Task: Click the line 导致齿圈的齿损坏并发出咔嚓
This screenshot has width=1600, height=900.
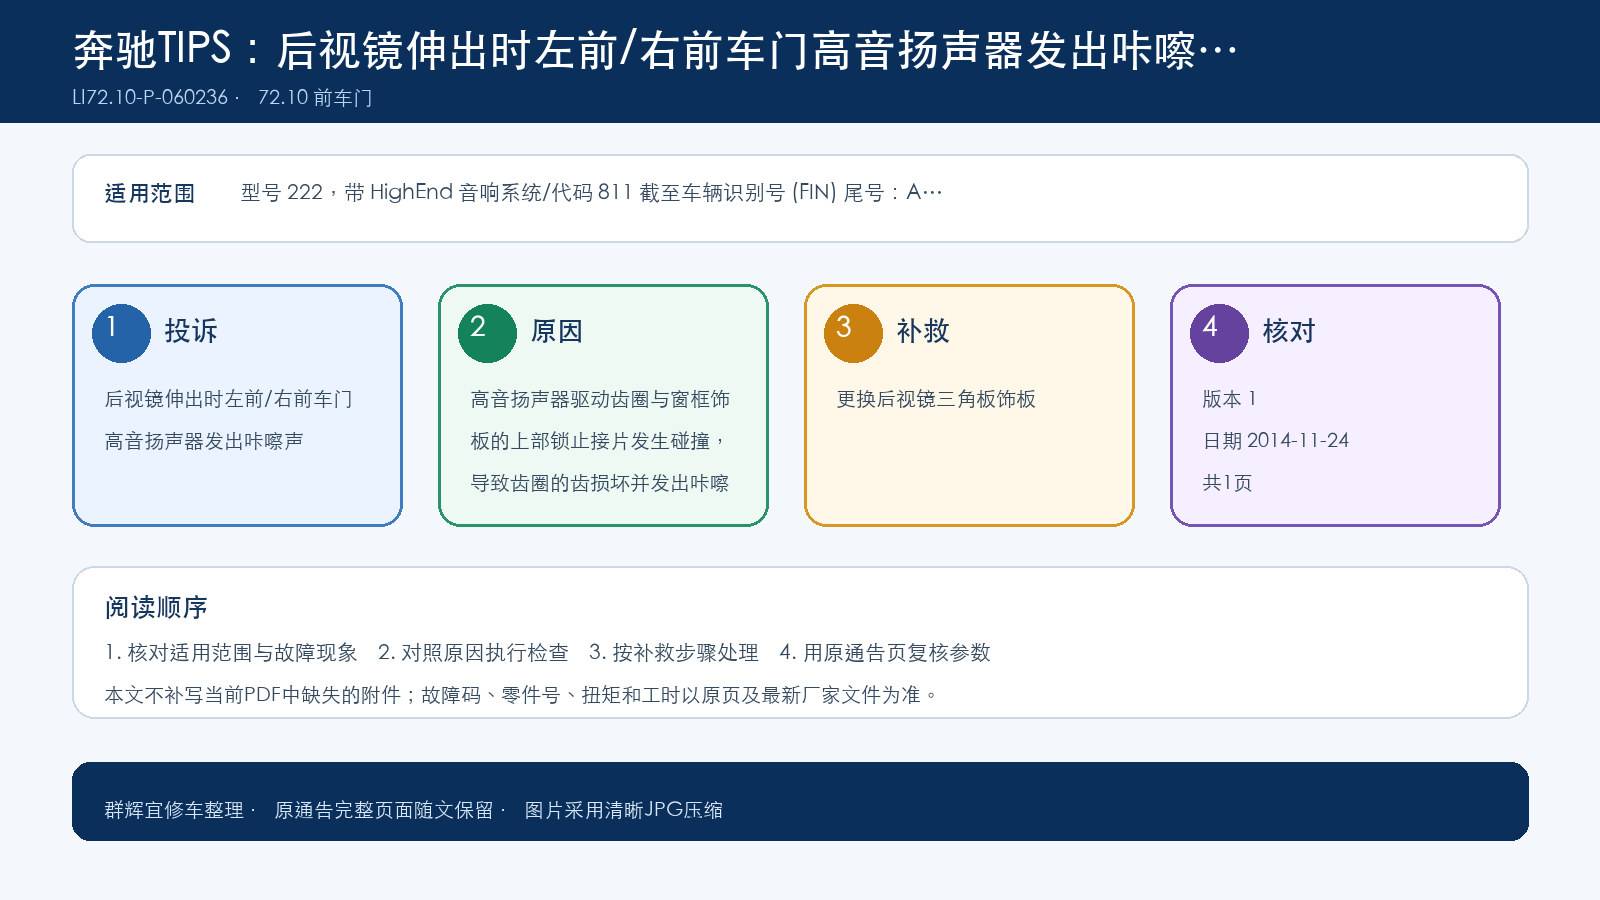Action: pos(600,483)
